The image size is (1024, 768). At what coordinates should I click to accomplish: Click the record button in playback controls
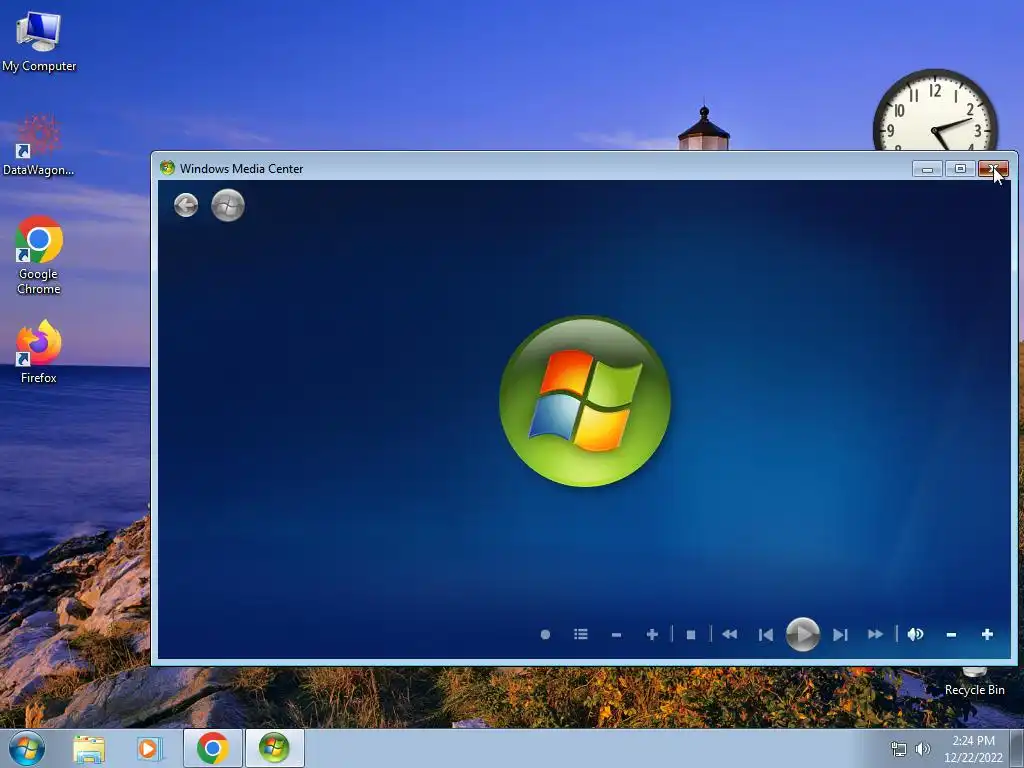pyautogui.click(x=545, y=634)
